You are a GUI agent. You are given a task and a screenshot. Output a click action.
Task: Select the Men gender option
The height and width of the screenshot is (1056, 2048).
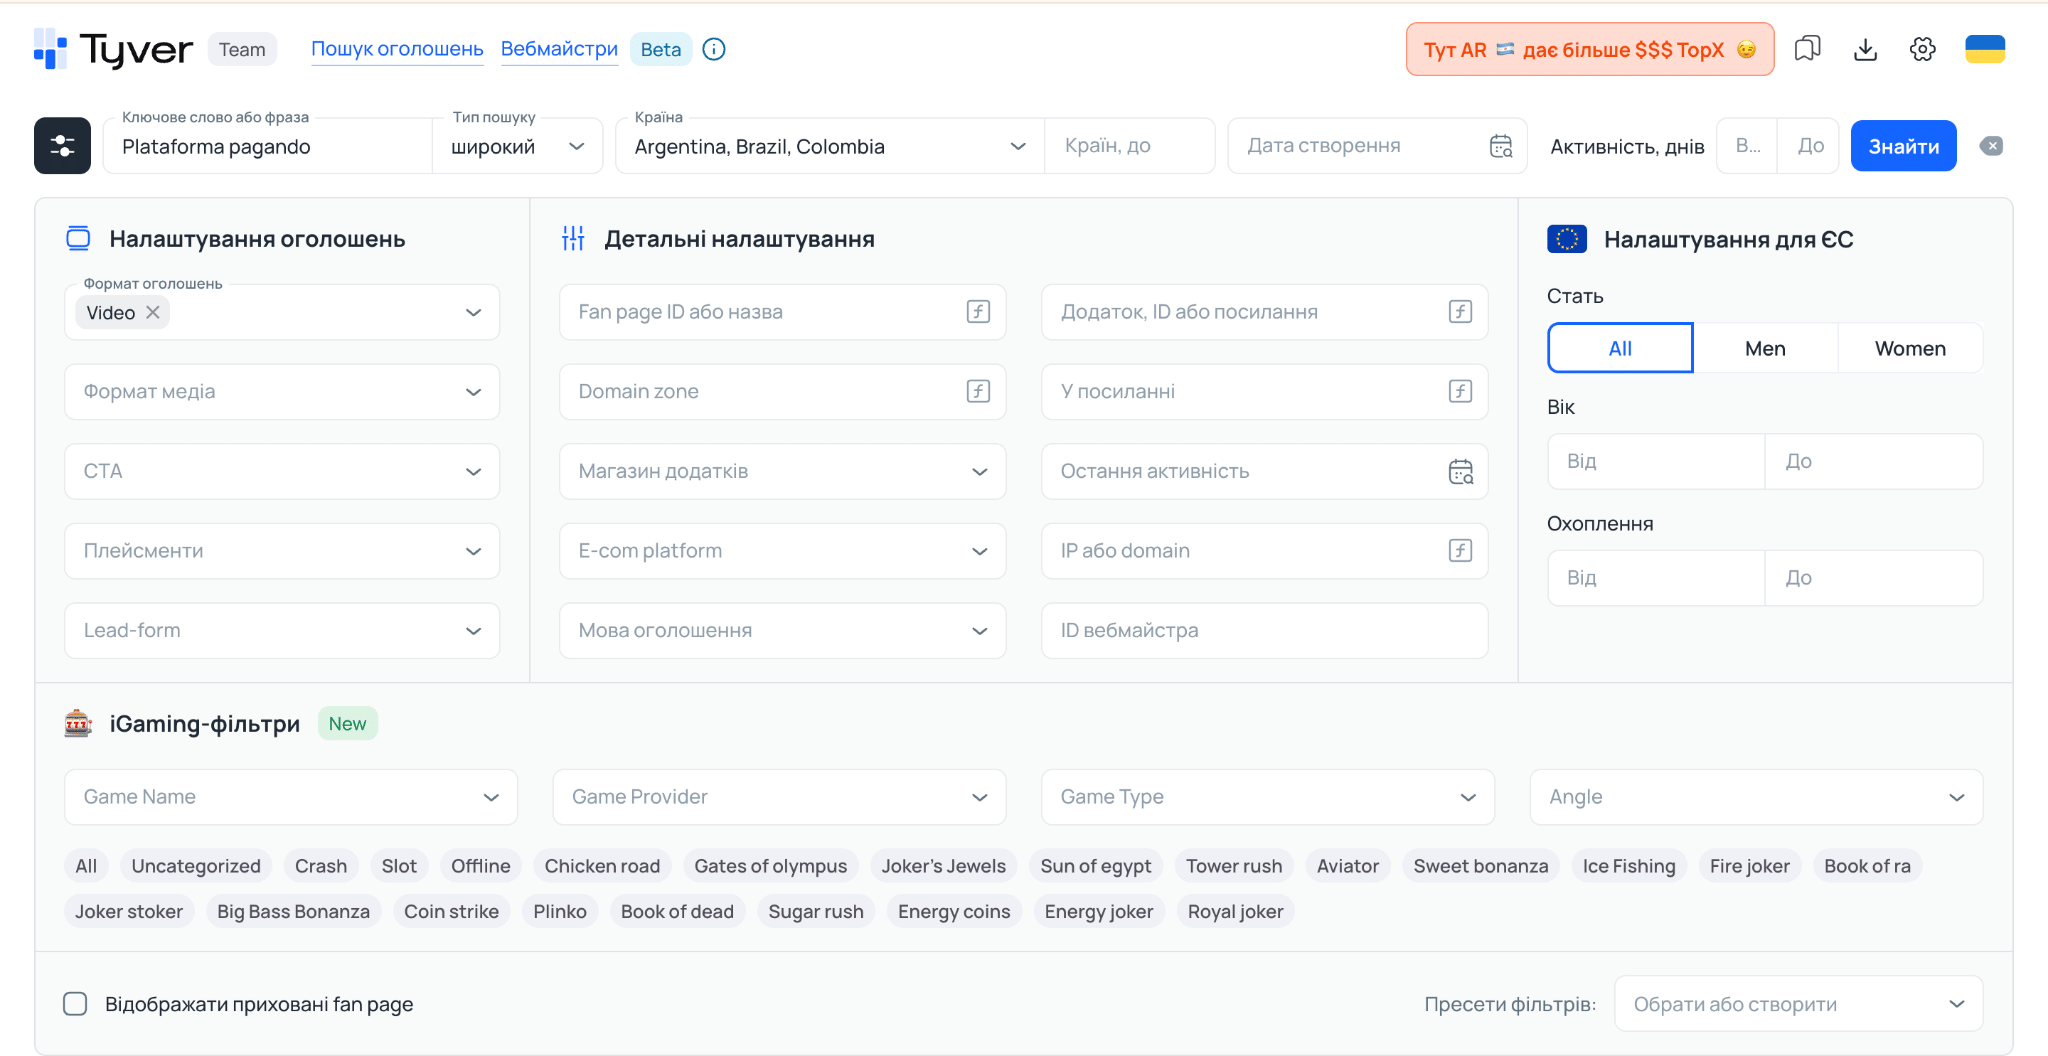pos(1765,348)
